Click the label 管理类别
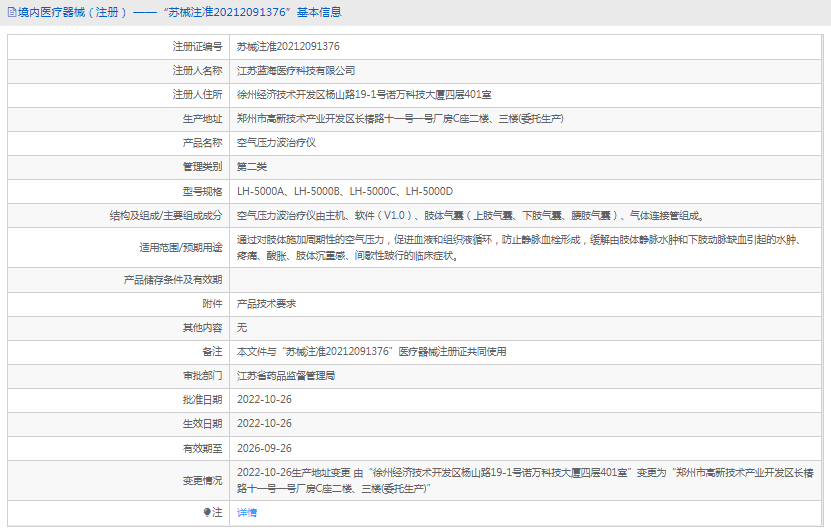 [202, 167]
